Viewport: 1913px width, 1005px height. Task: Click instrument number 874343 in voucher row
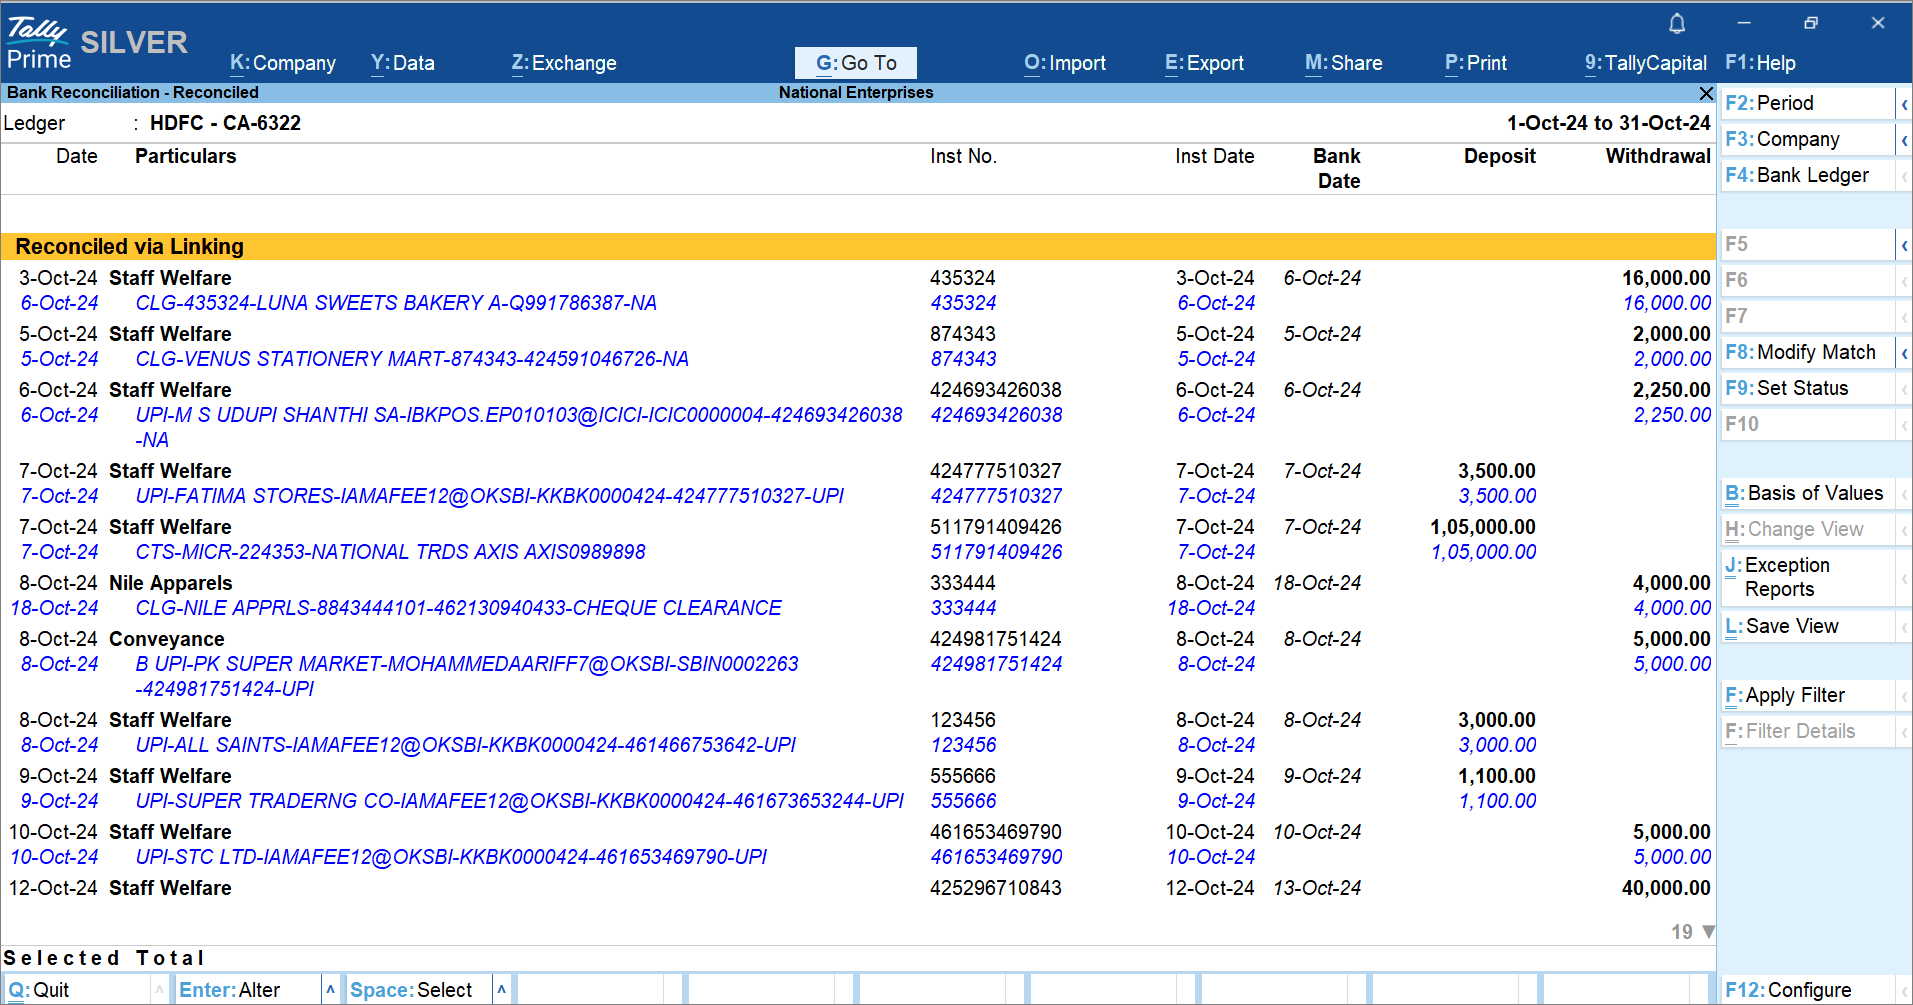click(x=963, y=334)
